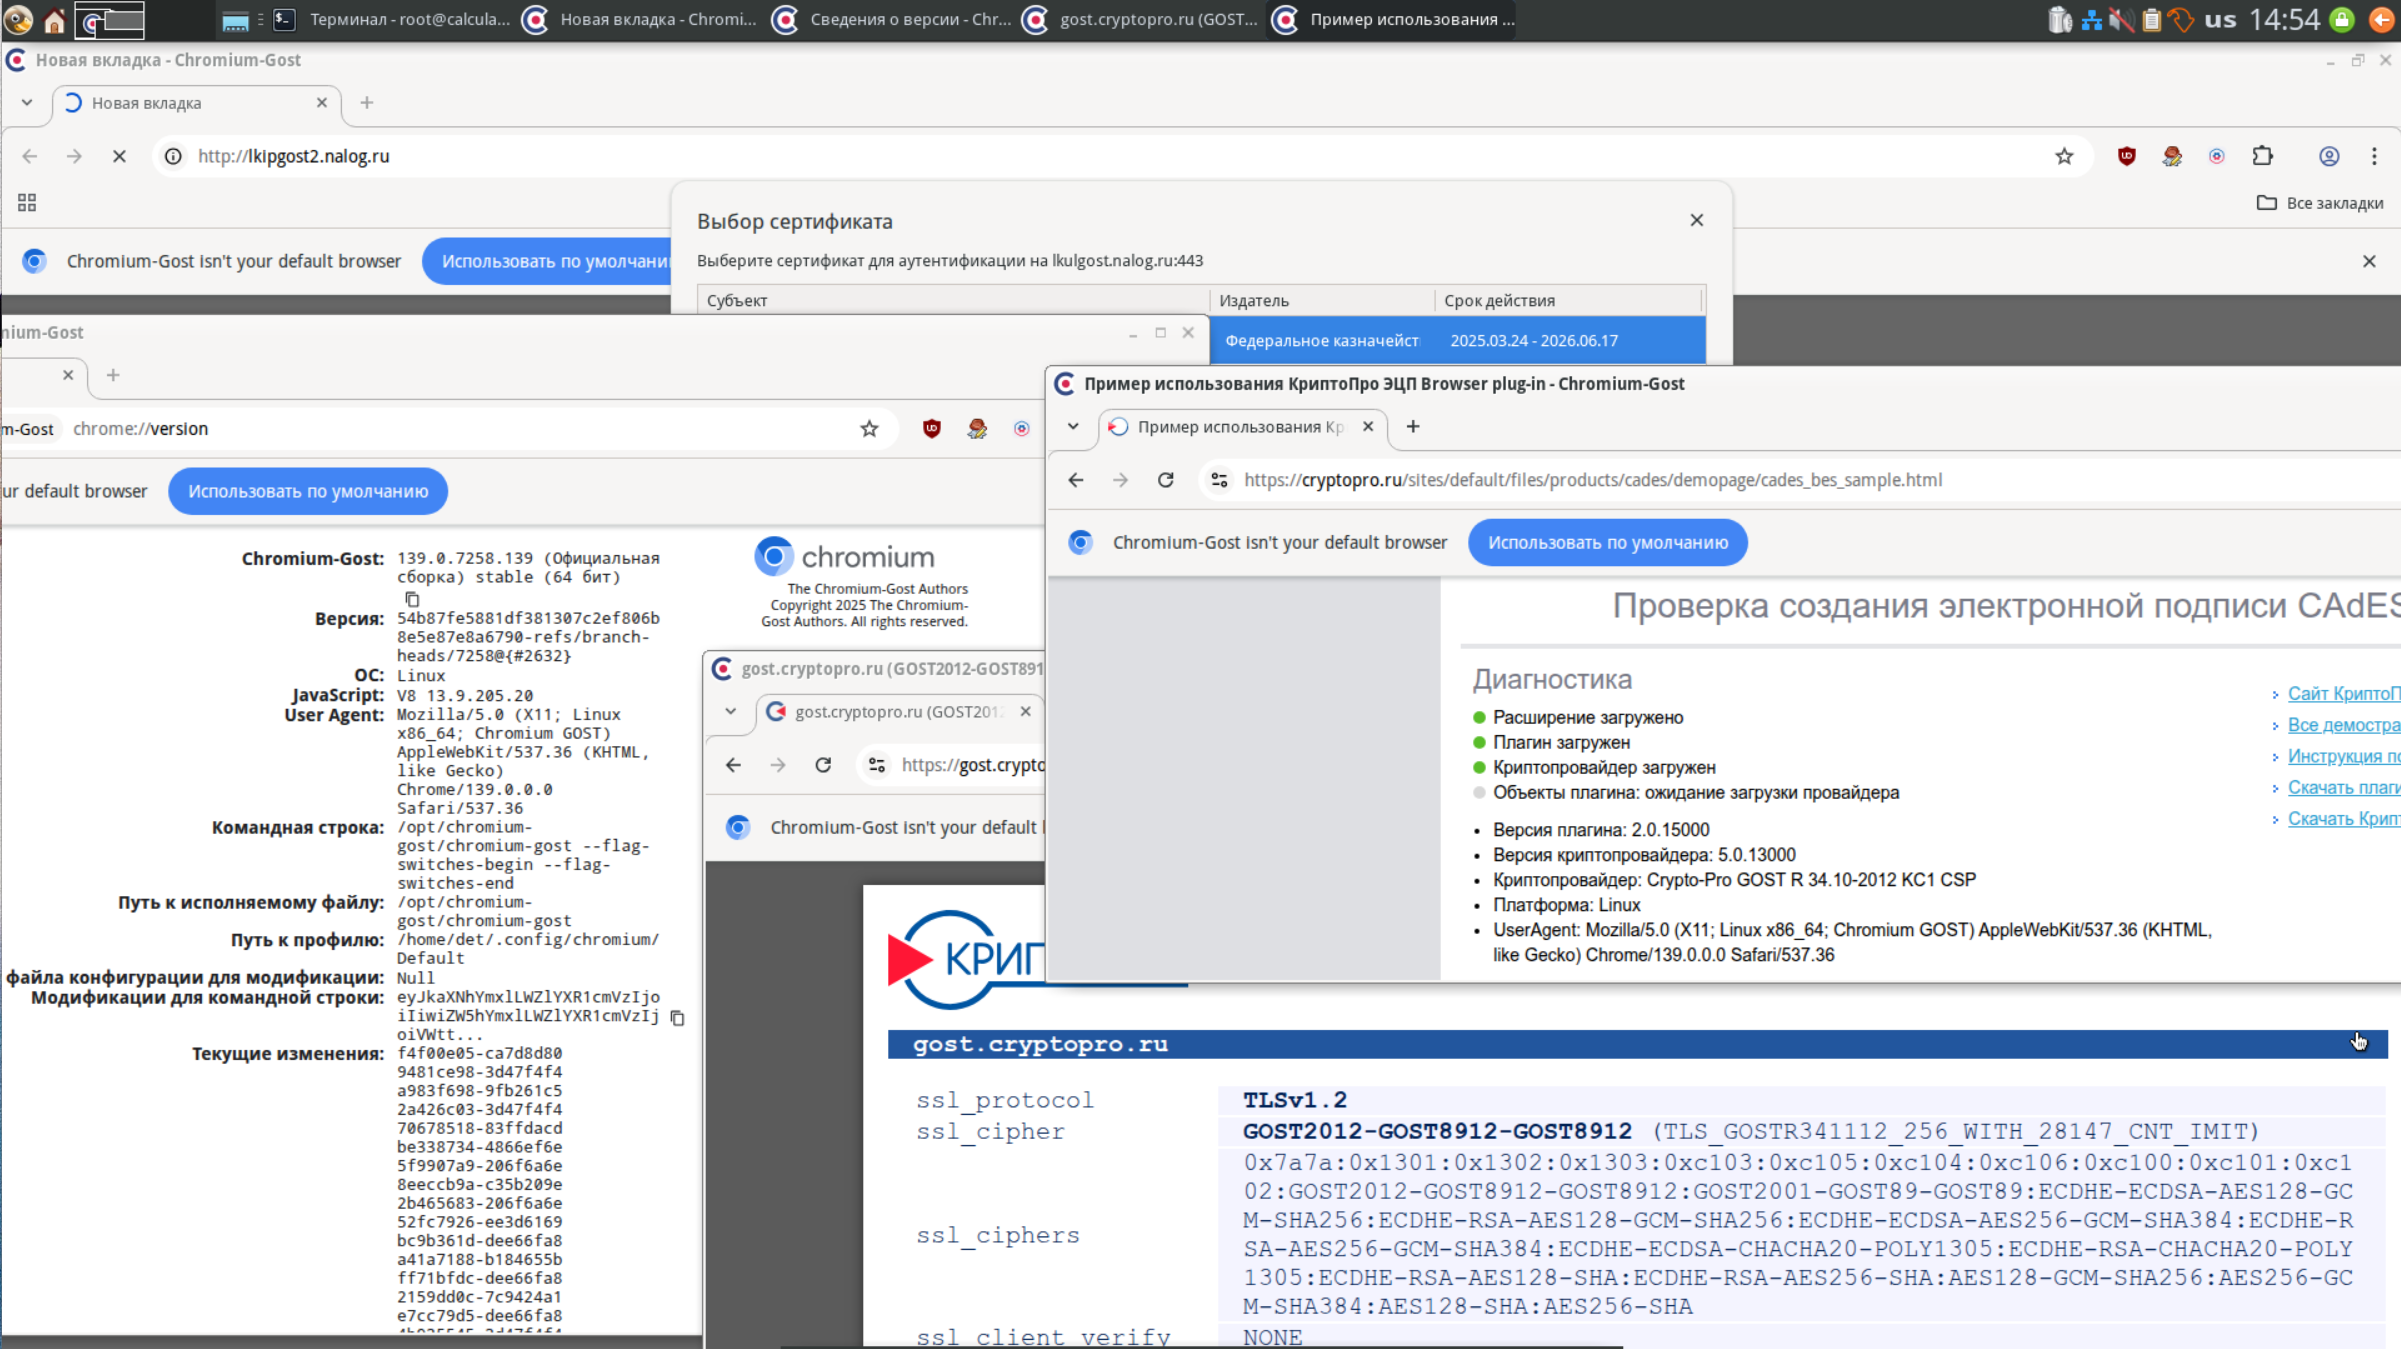This screenshot has height=1349, width=2401.
Task: Click 'Использовать по умолчанию' in the chrome://version window
Action: [308, 491]
